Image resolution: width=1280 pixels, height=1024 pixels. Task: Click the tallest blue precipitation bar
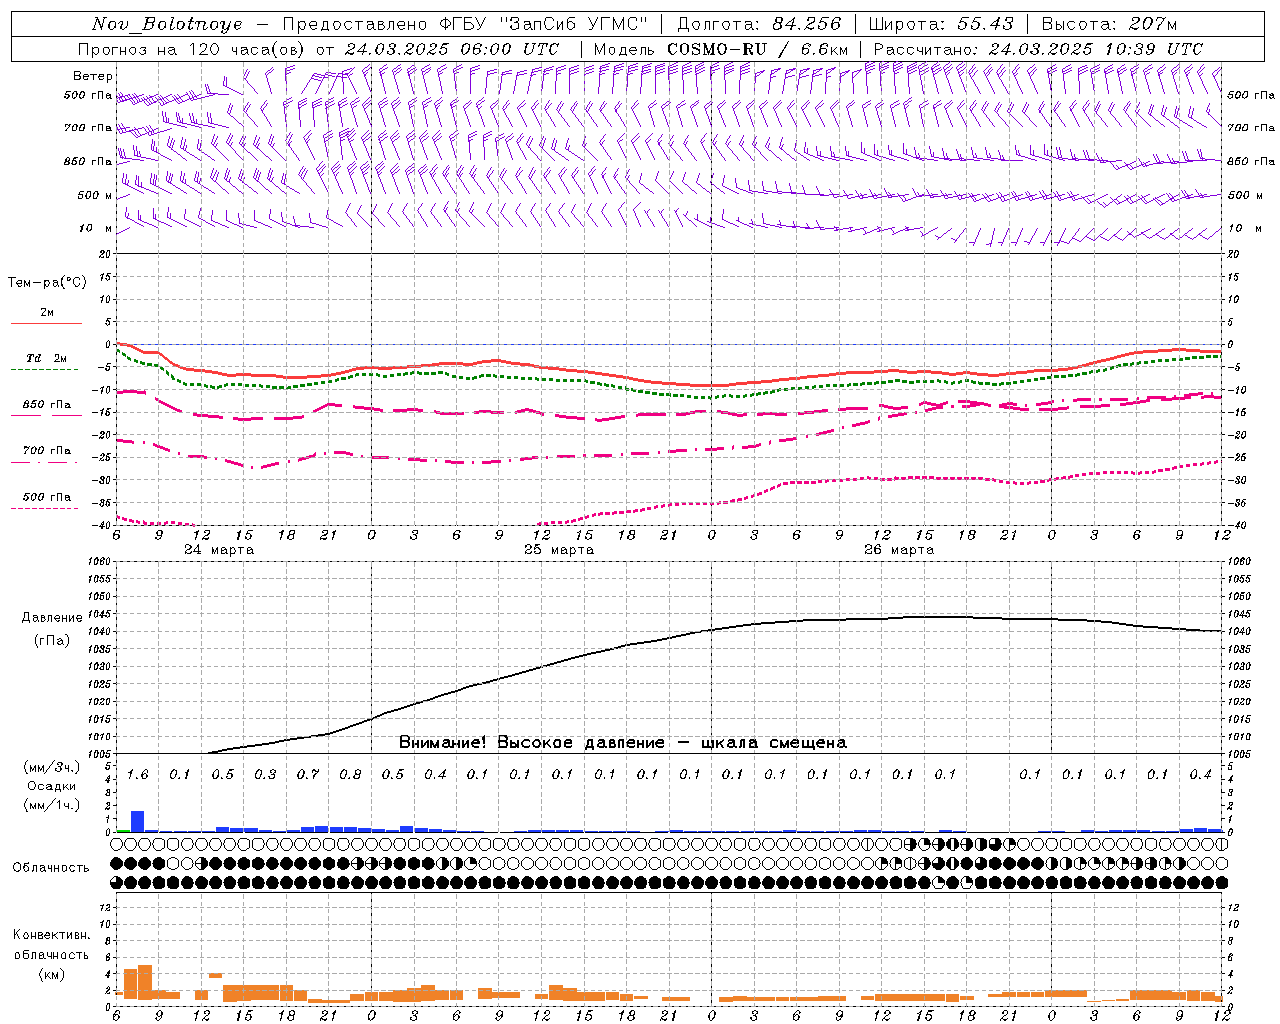(x=138, y=821)
